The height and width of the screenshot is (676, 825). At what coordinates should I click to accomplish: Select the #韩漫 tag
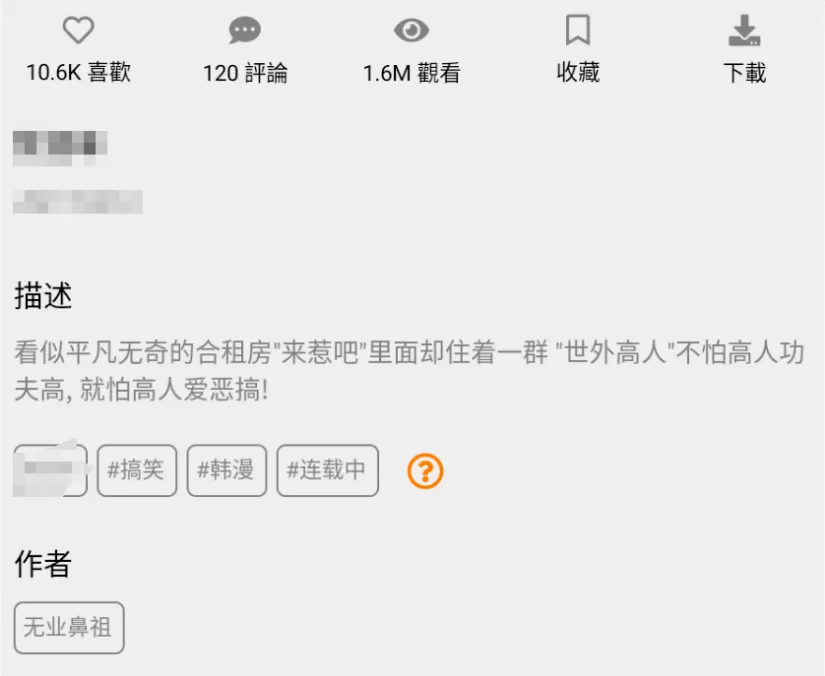point(227,470)
